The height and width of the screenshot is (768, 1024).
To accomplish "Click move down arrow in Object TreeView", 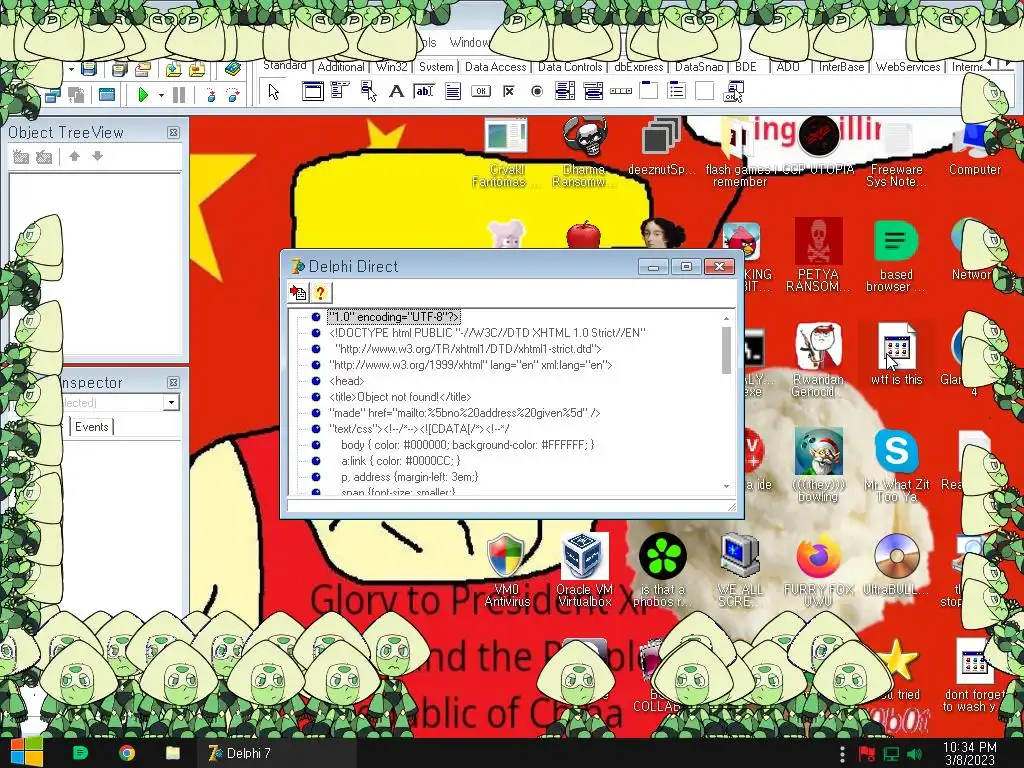I will [97, 156].
